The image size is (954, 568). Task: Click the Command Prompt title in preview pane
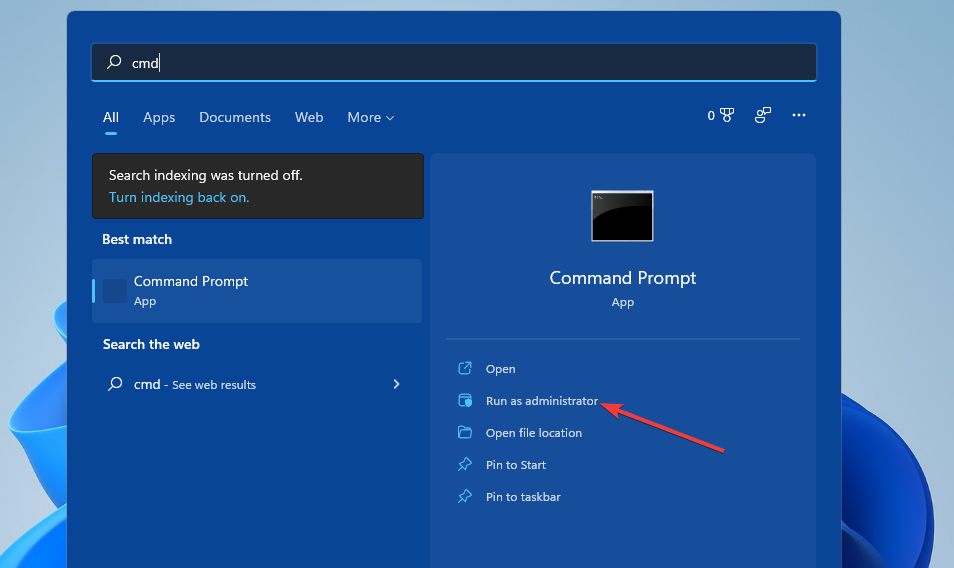pyautogui.click(x=622, y=278)
